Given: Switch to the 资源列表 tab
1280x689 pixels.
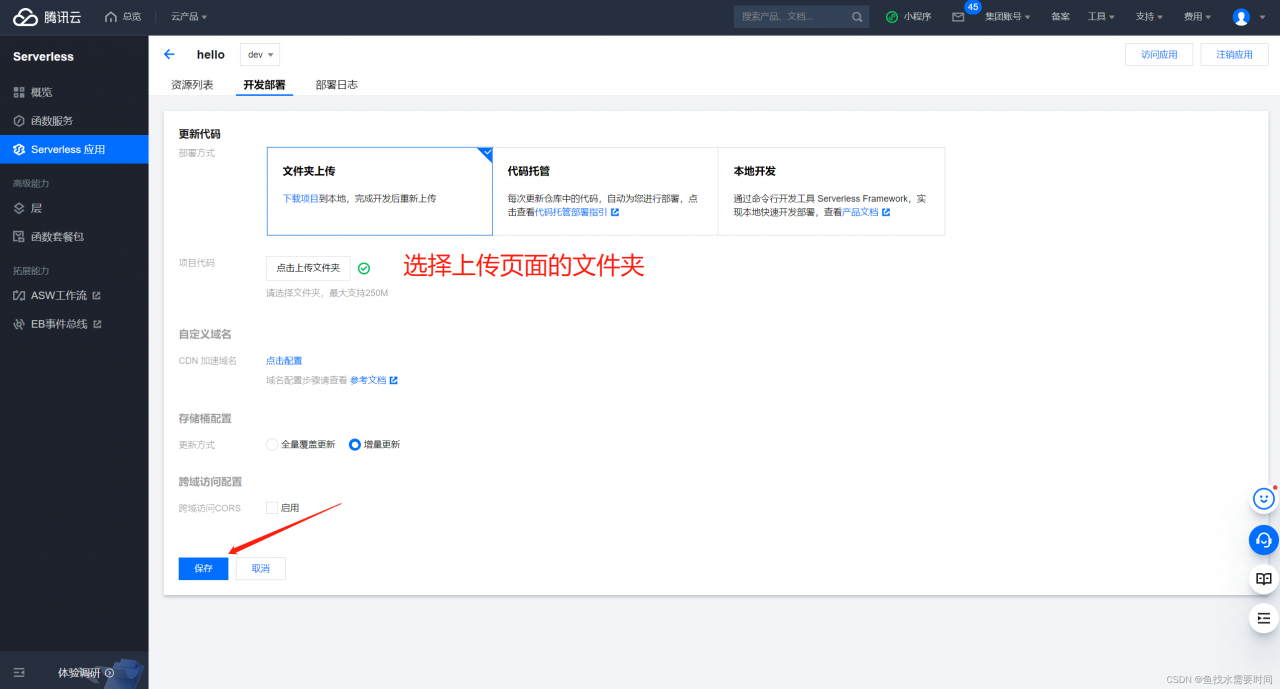Looking at the screenshot, I should pos(190,85).
